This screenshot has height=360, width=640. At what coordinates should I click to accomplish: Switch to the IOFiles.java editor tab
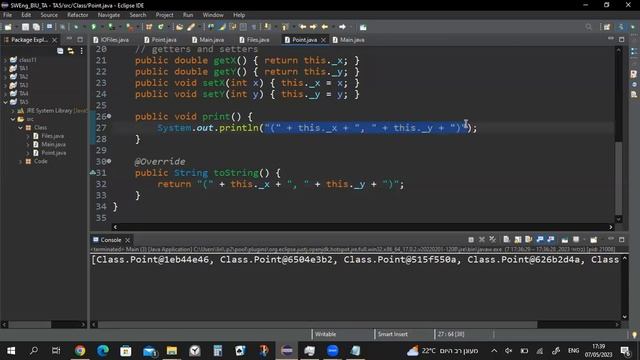(111, 40)
